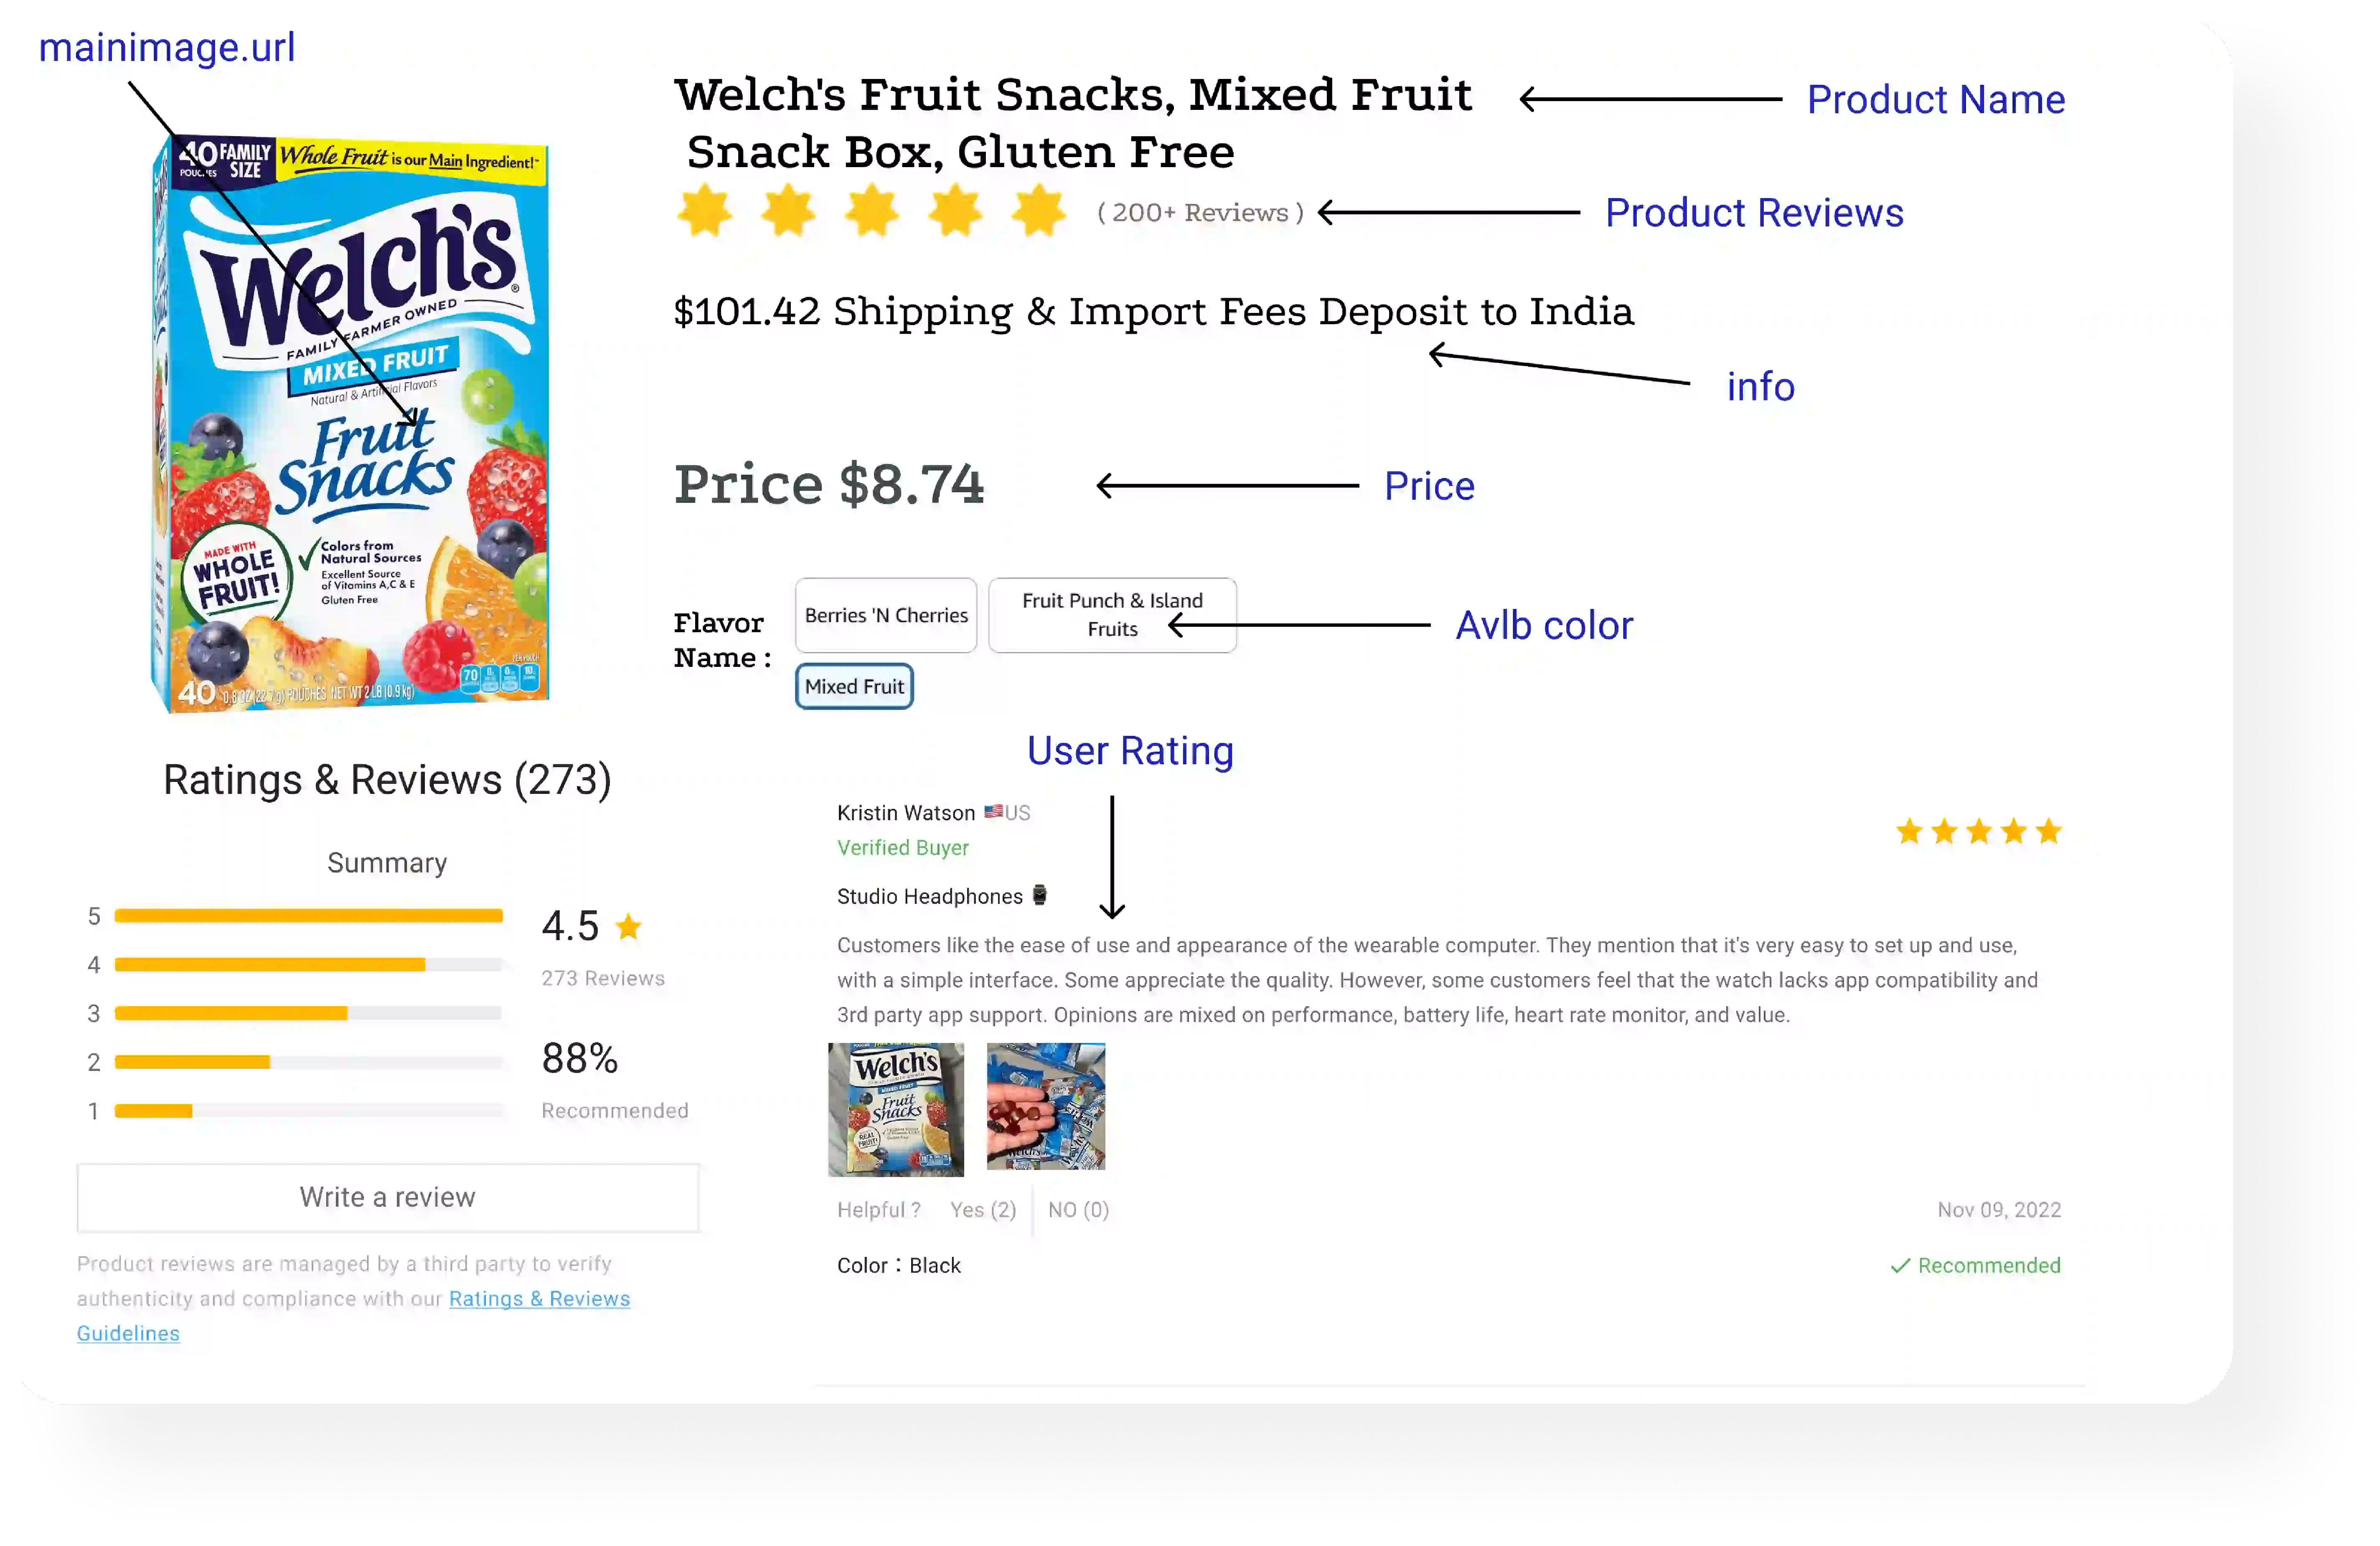
Task: Click the third star in product rating
Action: (872, 211)
